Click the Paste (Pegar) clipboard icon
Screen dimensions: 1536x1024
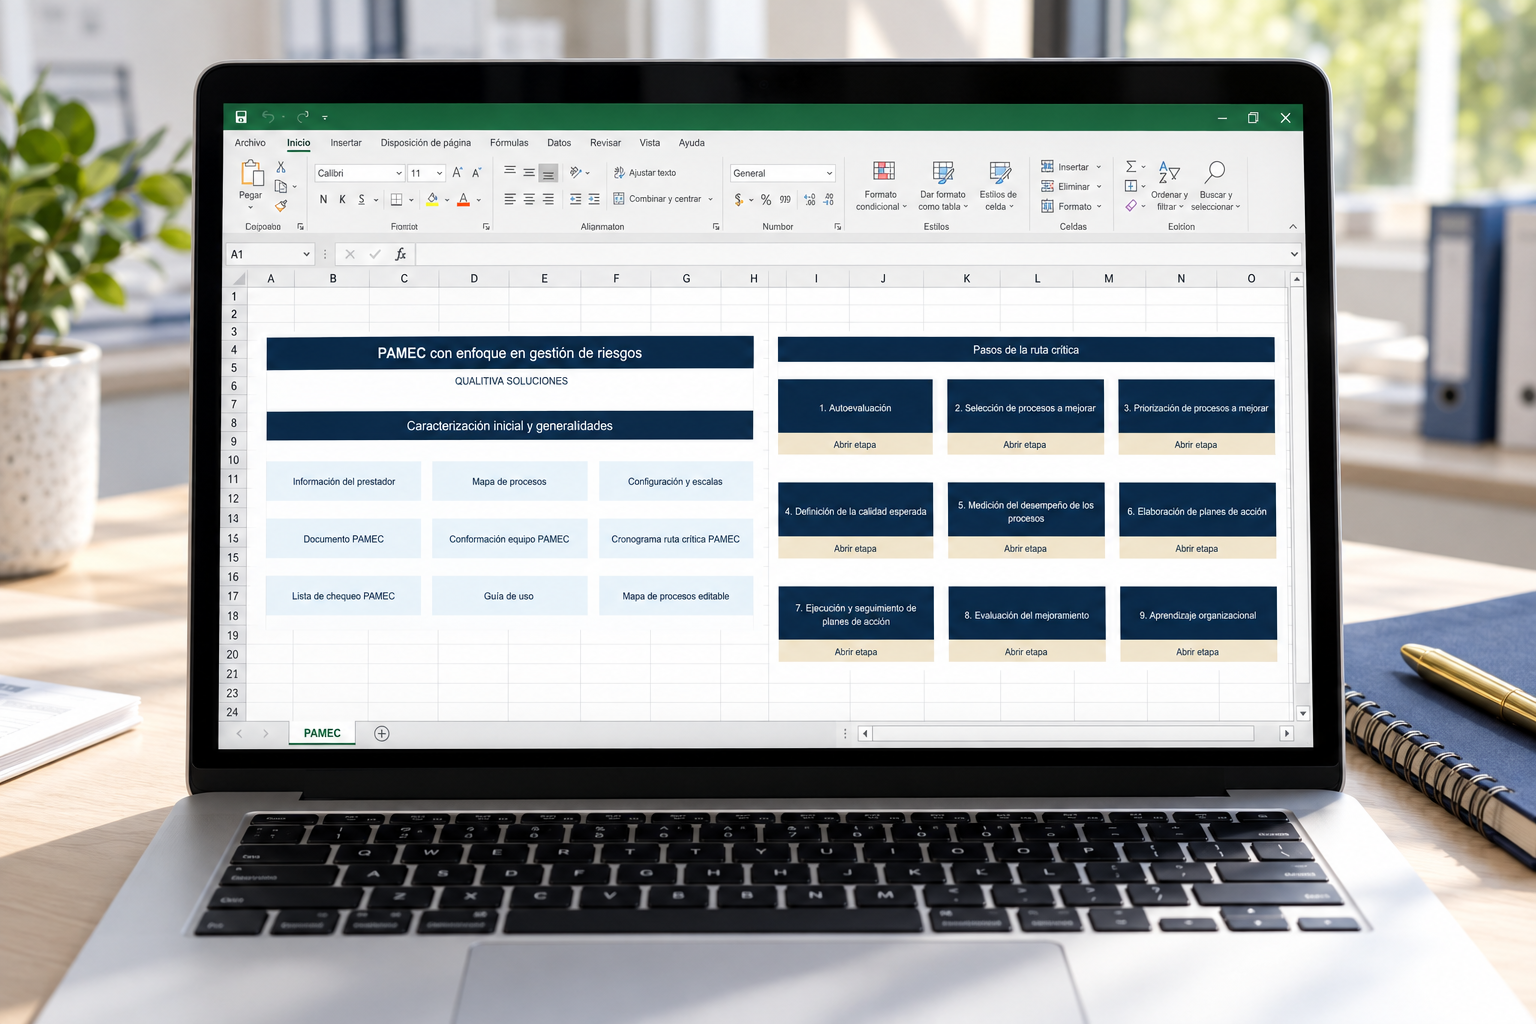(252, 173)
